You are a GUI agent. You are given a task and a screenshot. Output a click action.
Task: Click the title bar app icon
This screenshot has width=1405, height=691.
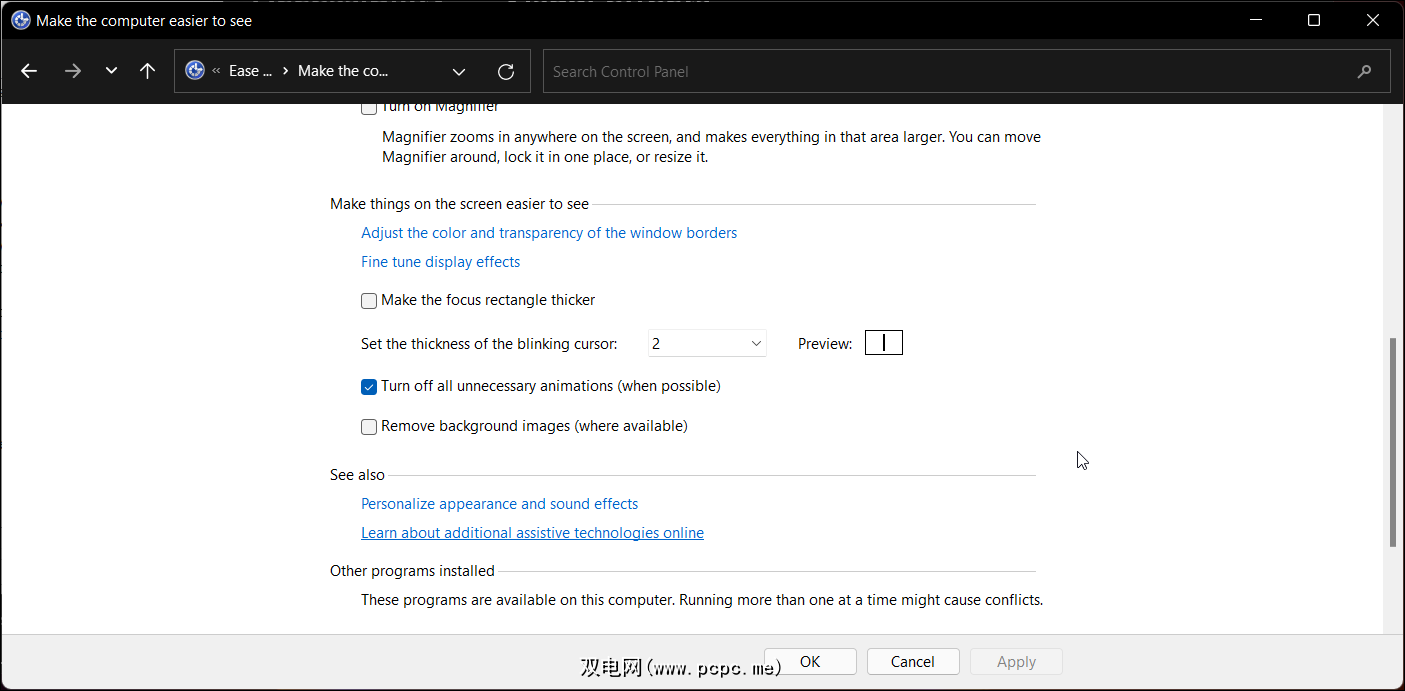pos(20,20)
